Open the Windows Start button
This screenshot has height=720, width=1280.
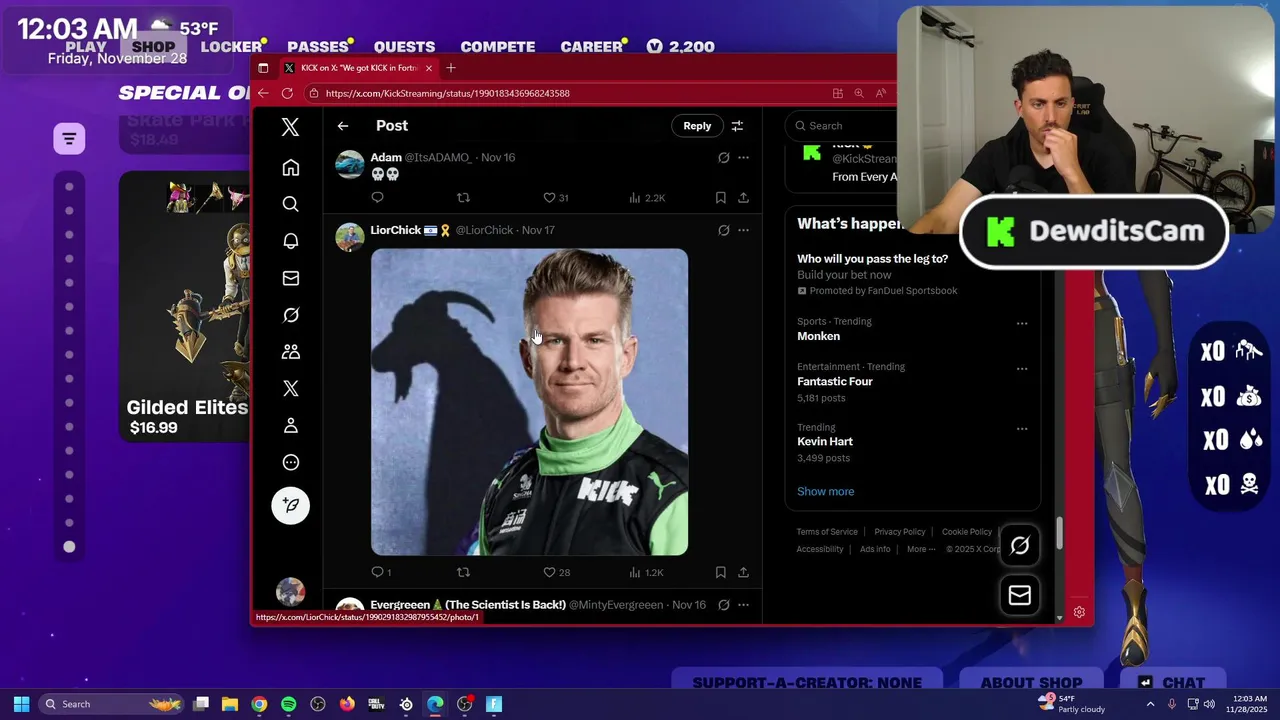pos(21,704)
